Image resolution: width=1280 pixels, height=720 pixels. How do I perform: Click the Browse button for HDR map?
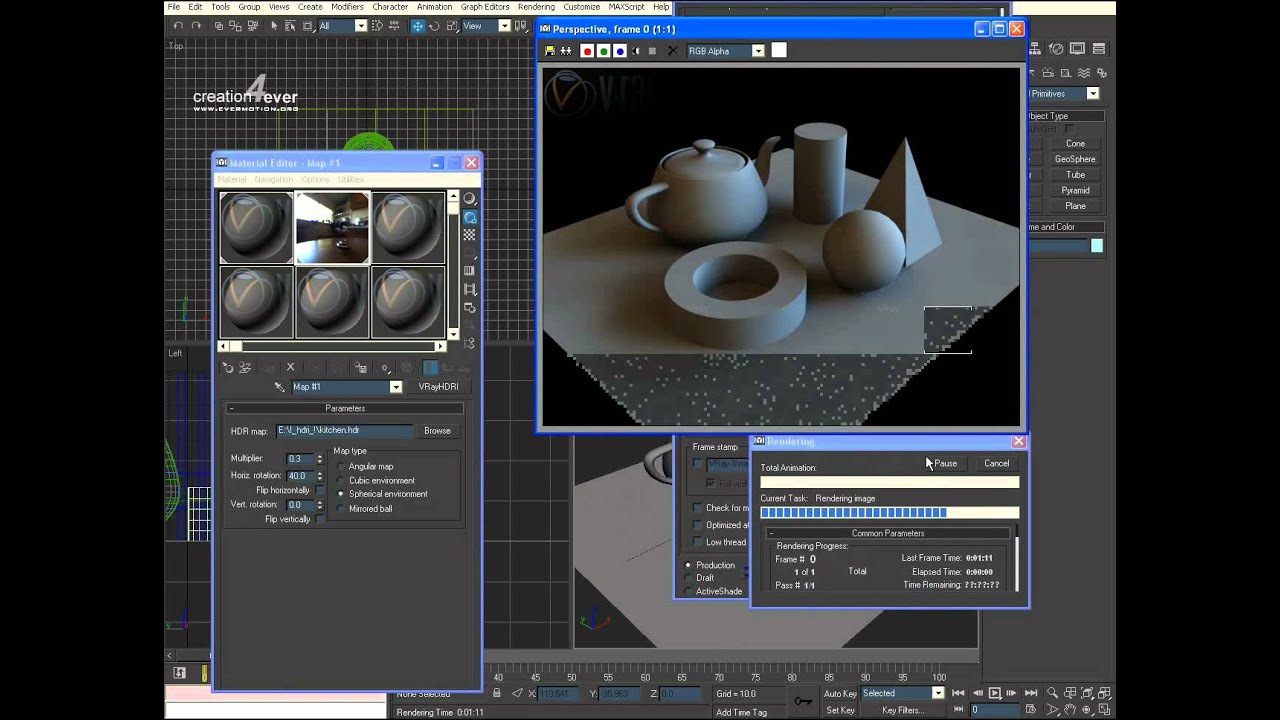click(x=437, y=431)
